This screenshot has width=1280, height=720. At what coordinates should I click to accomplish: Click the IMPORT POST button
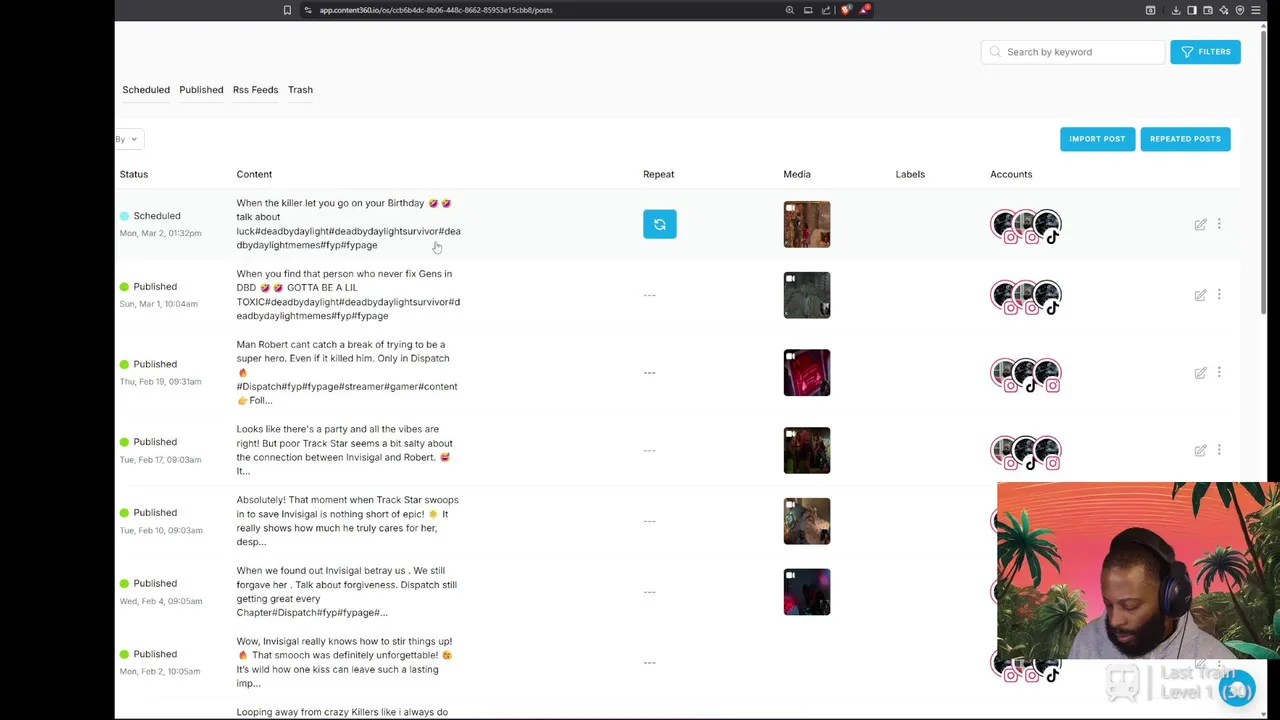pos(1097,139)
